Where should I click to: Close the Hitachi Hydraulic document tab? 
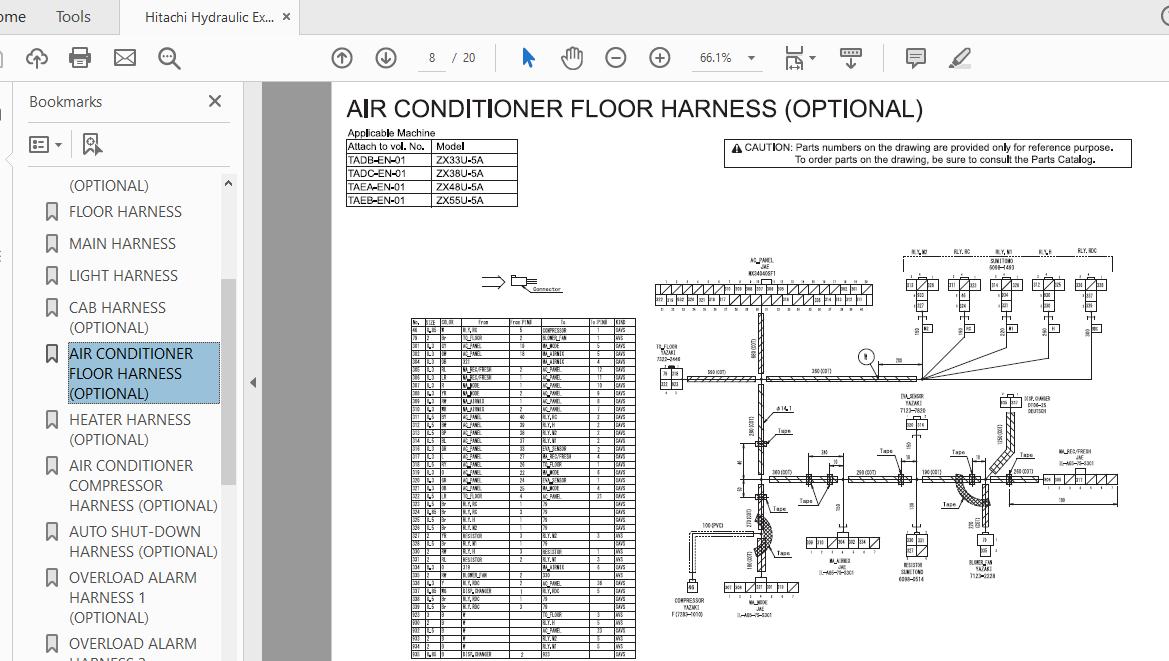tap(287, 16)
